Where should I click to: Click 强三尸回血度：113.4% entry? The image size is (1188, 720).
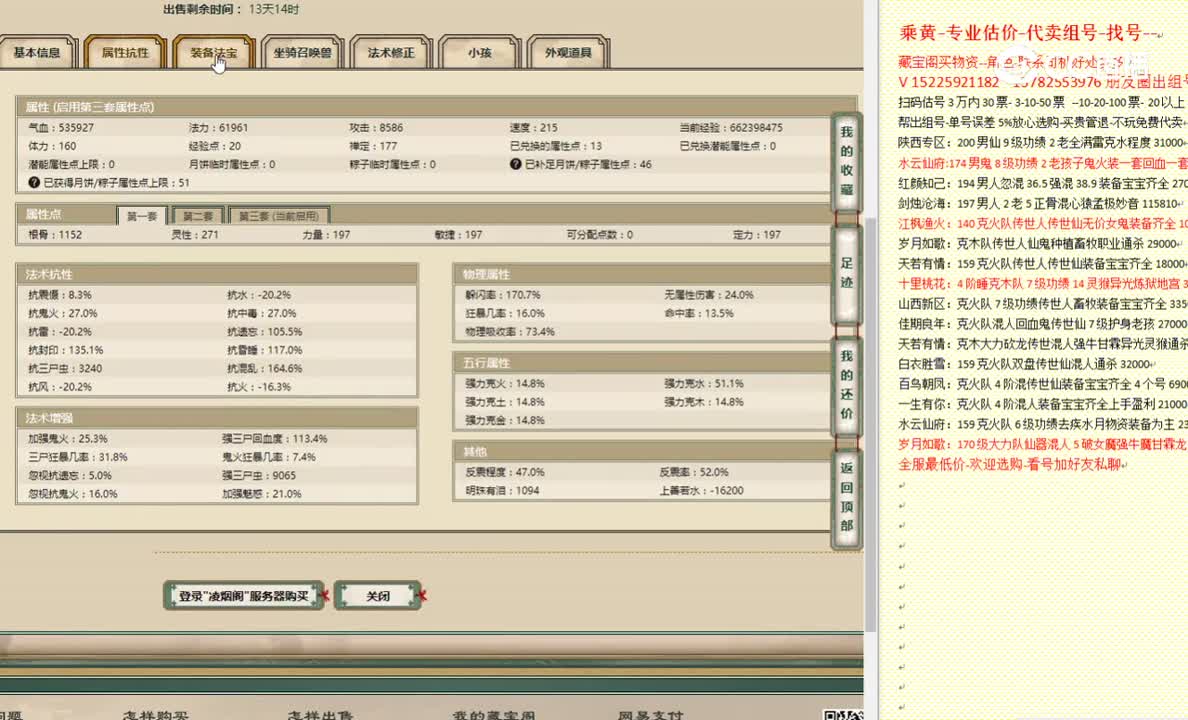tap(274, 439)
